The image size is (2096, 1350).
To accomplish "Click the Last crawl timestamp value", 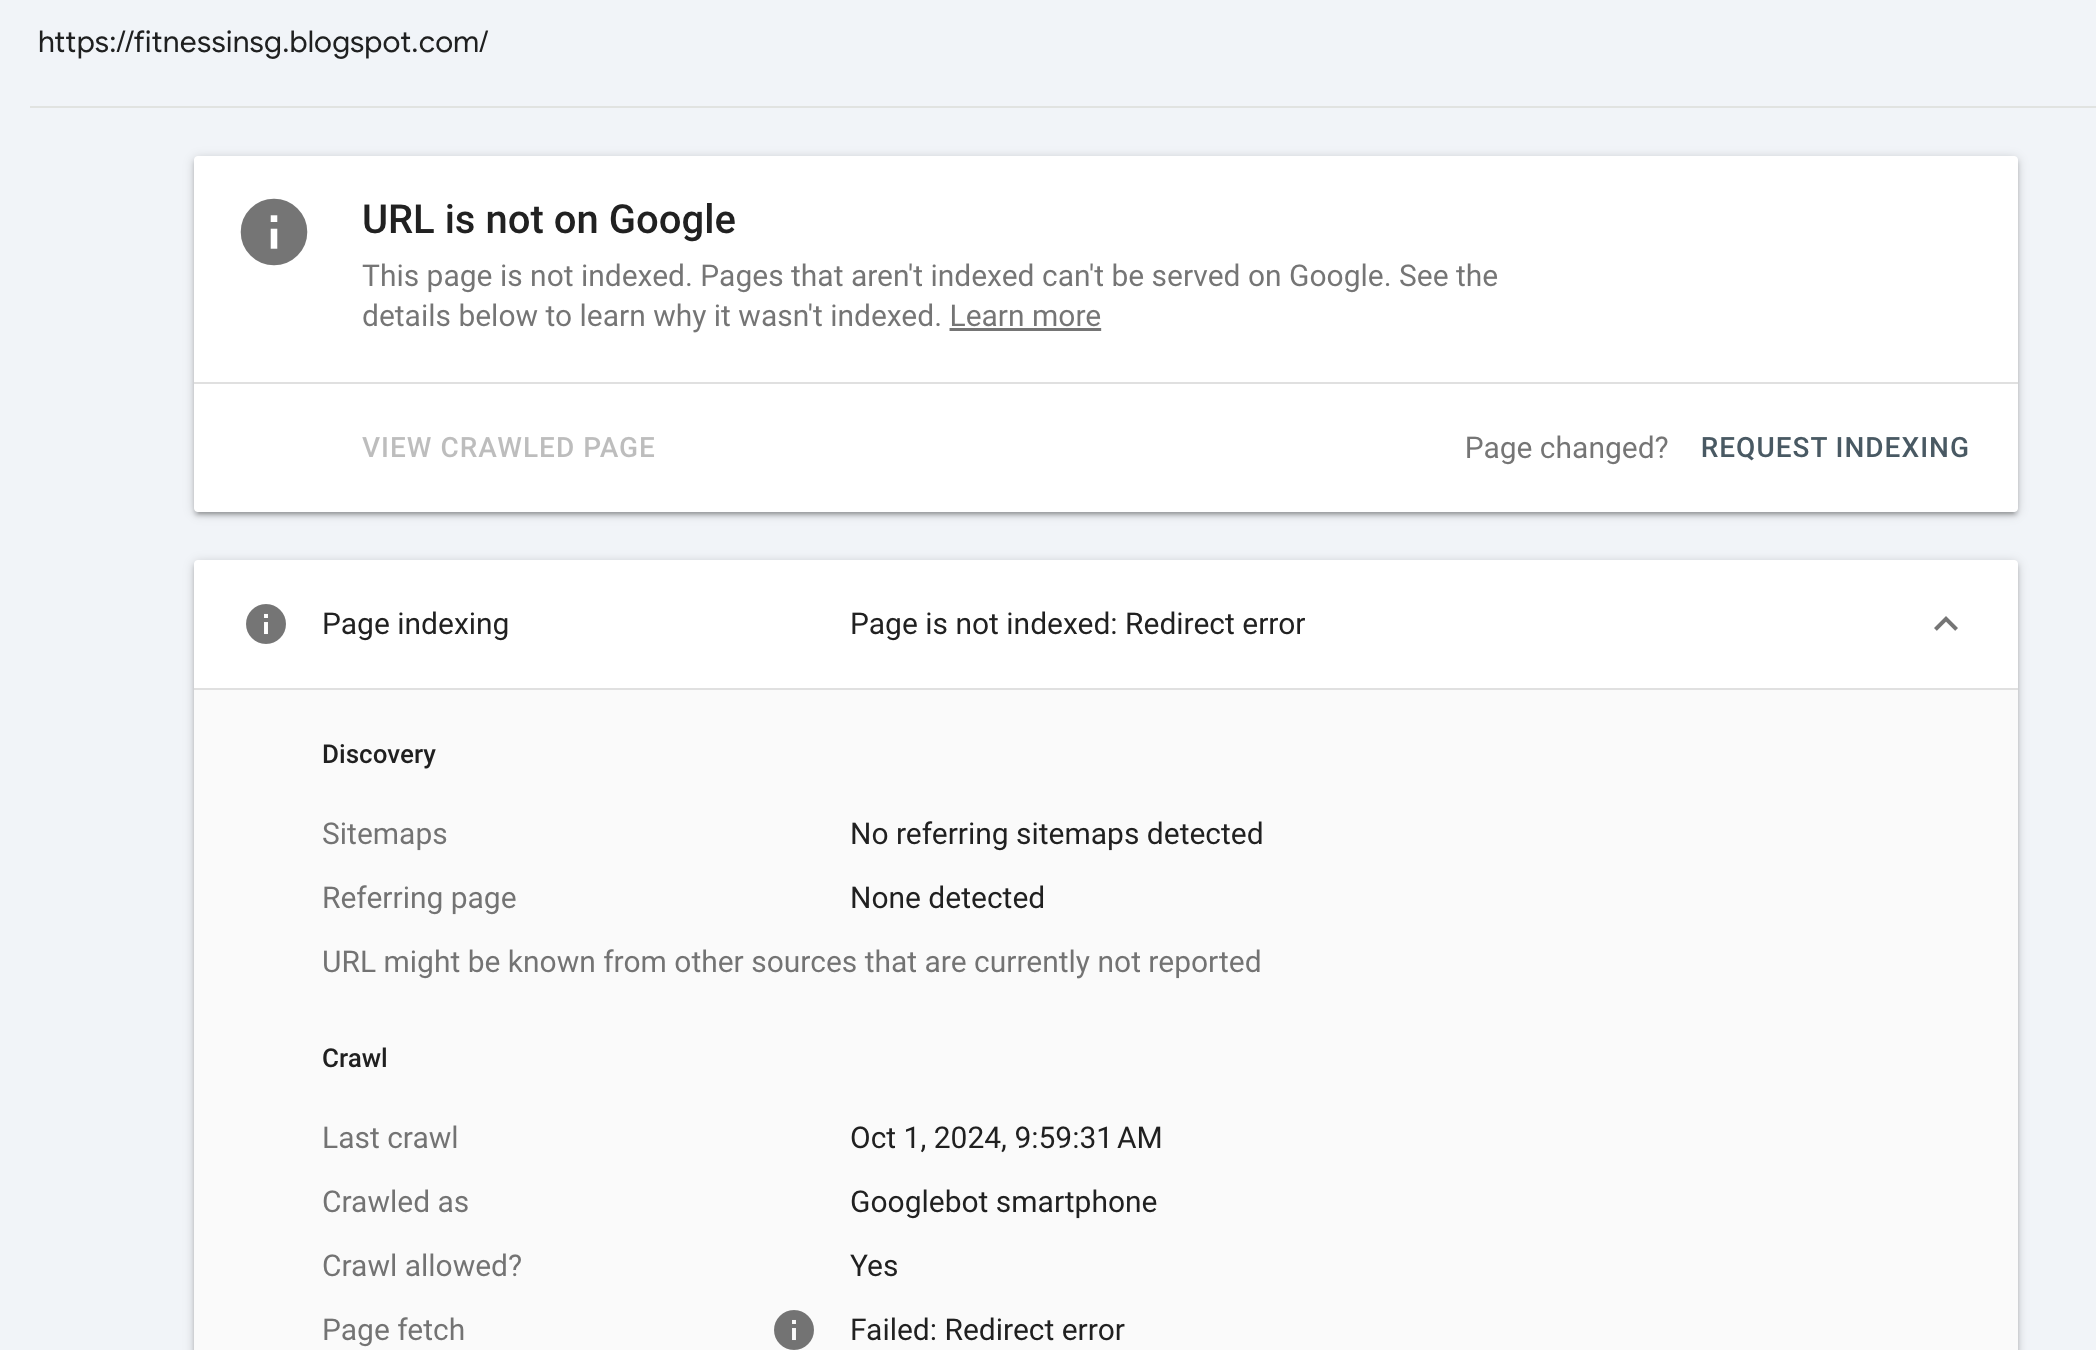I will [1004, 1137].
